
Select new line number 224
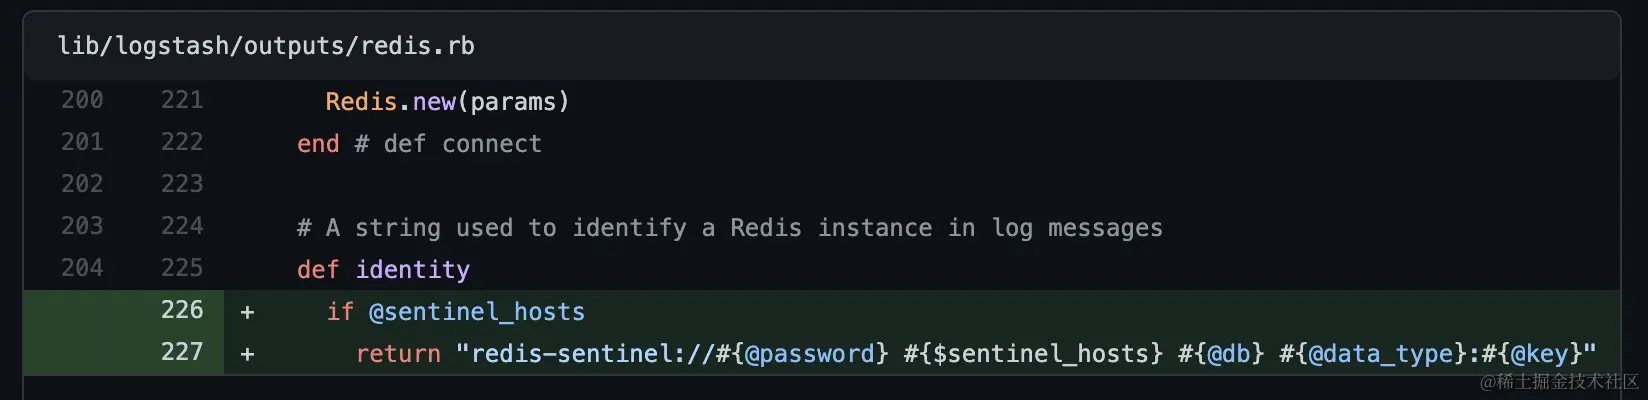182,226
